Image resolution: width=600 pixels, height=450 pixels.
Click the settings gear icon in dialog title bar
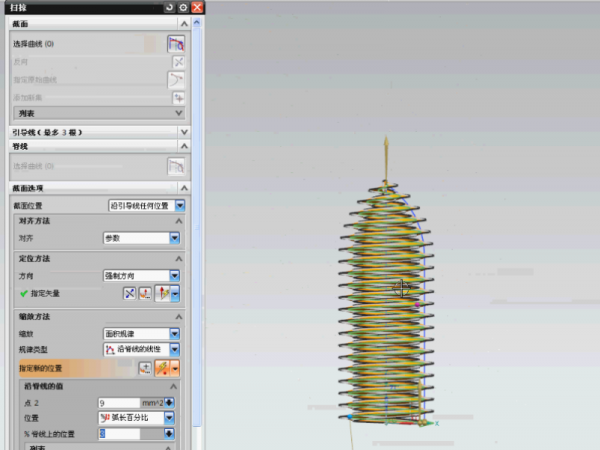pyautogui.click(x=183, y=7)
